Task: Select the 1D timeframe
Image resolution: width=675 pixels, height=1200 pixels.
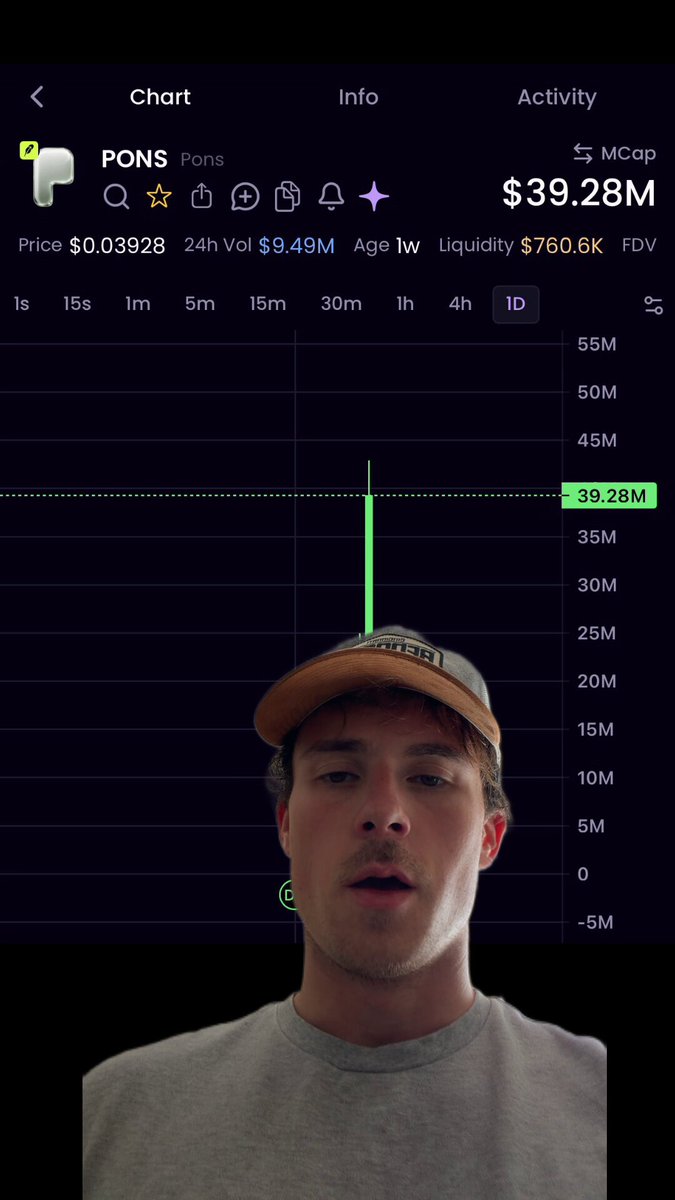Action: 516,304
